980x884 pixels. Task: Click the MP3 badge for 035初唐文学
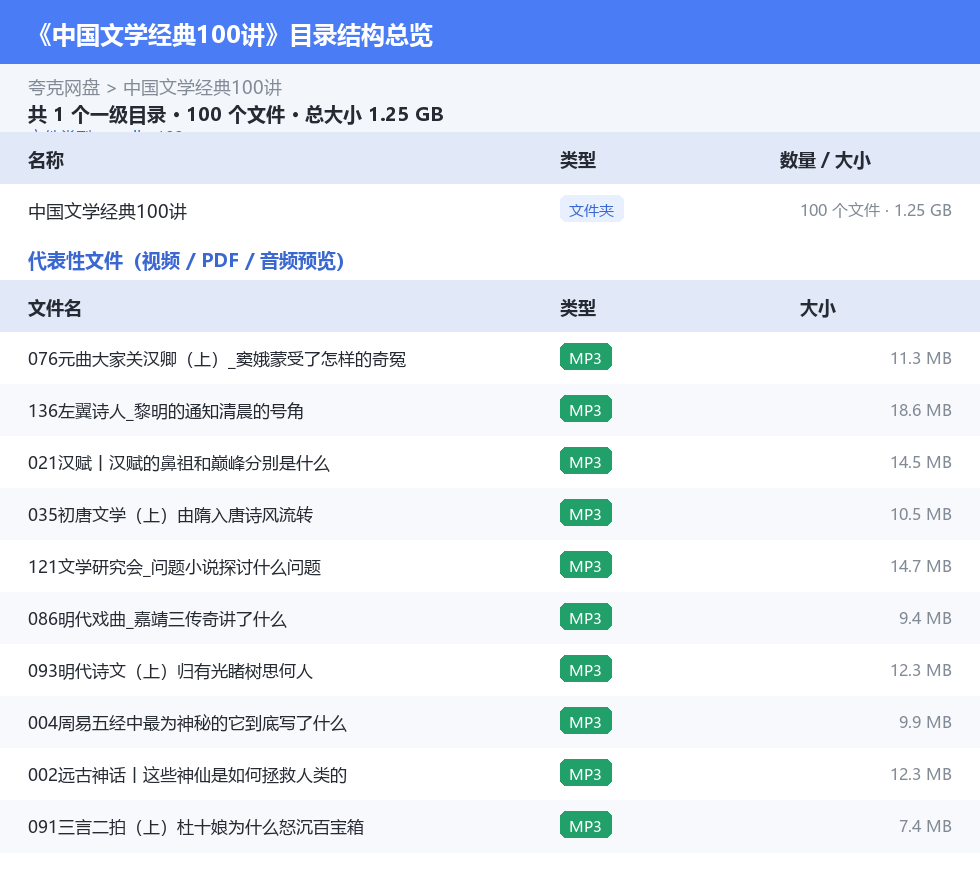tap(586, 513)
